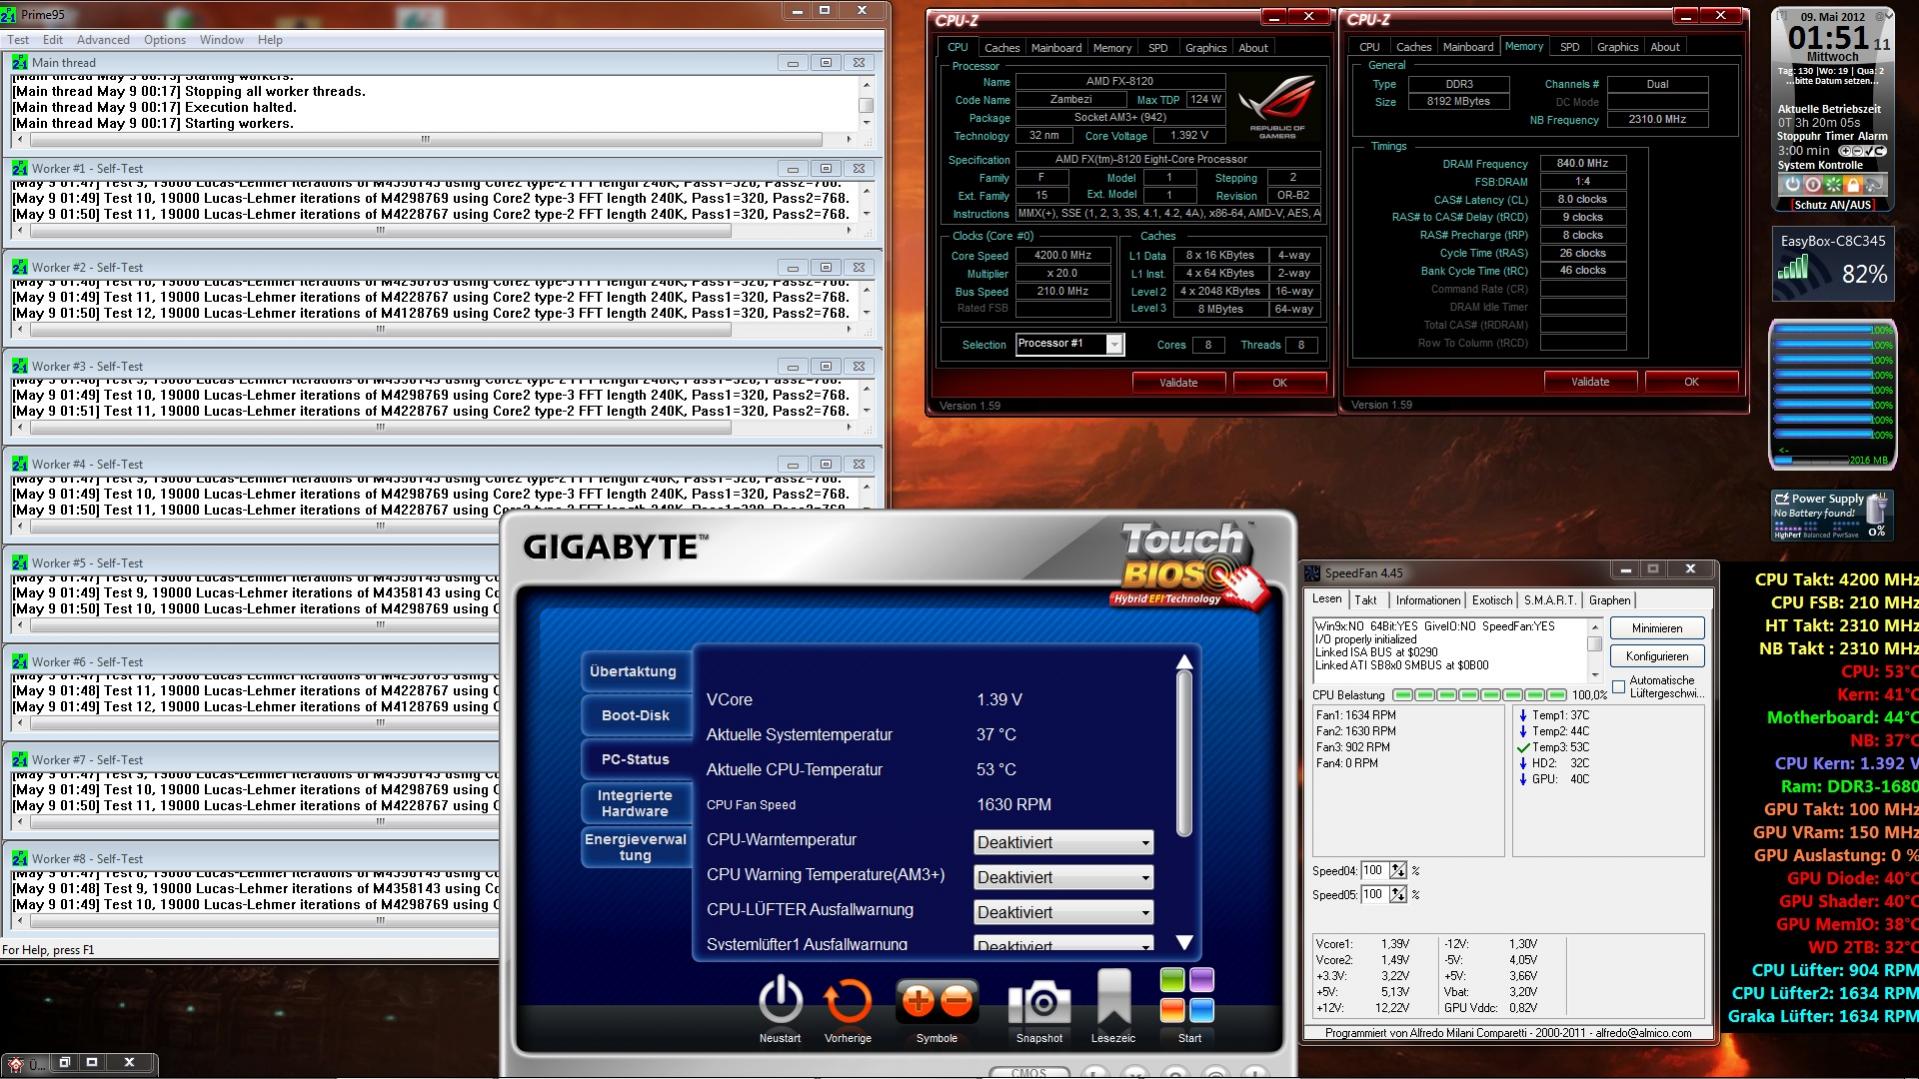Viewport: 1919px width, 1079px height.
Task: Click the Worker #8 window icon in Prime95
Action: 19,858
